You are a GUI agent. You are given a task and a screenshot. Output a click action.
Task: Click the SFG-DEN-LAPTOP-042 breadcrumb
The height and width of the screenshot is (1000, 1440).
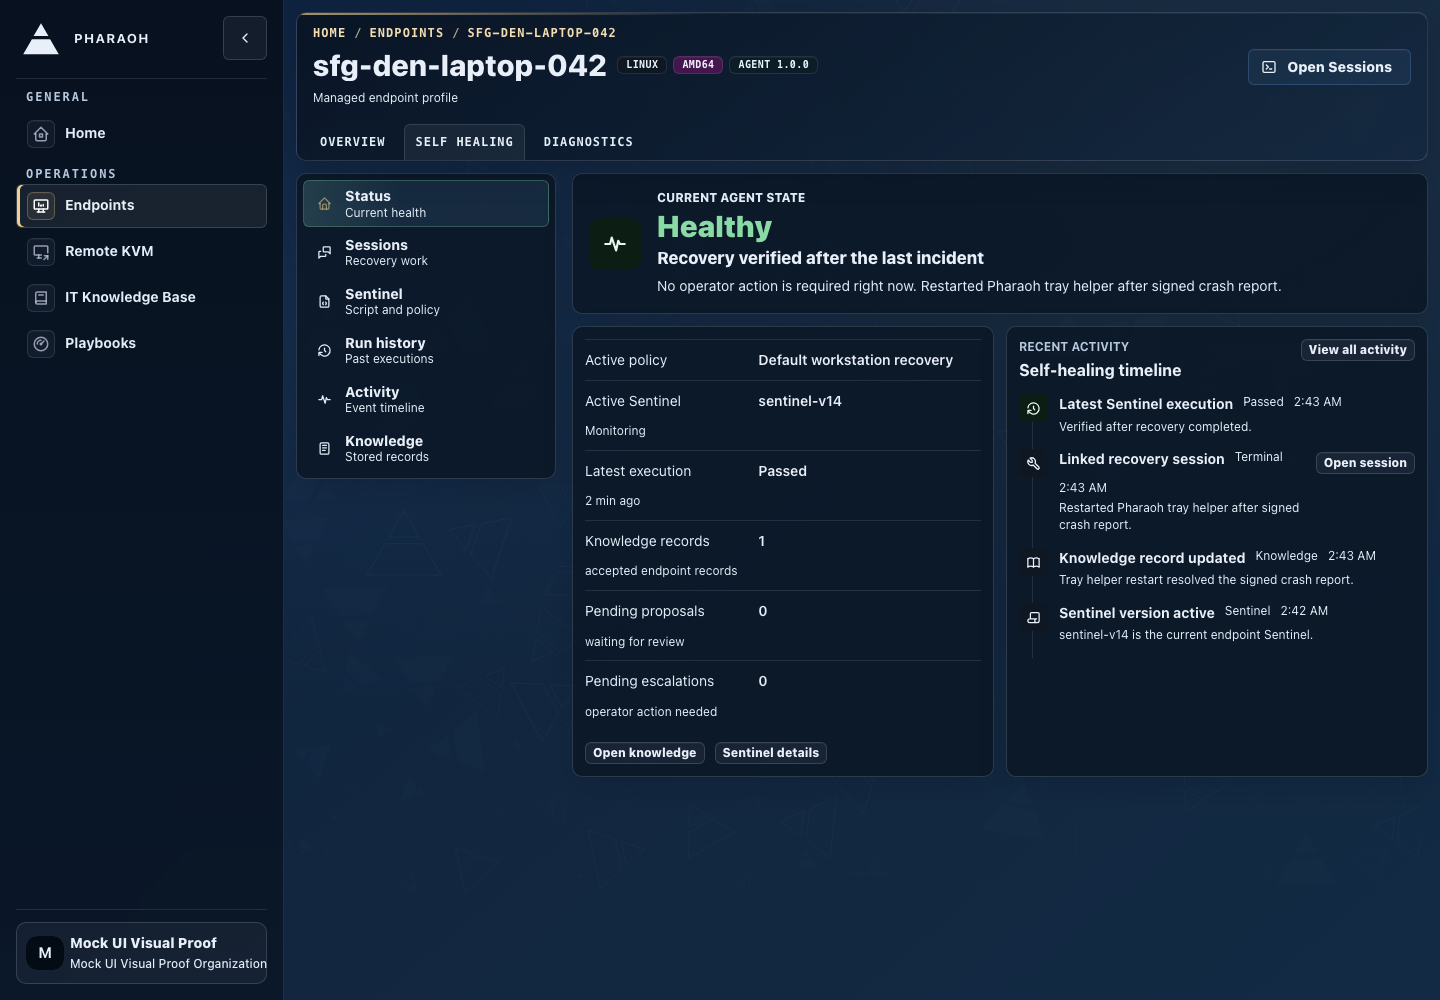pos(541,33)
